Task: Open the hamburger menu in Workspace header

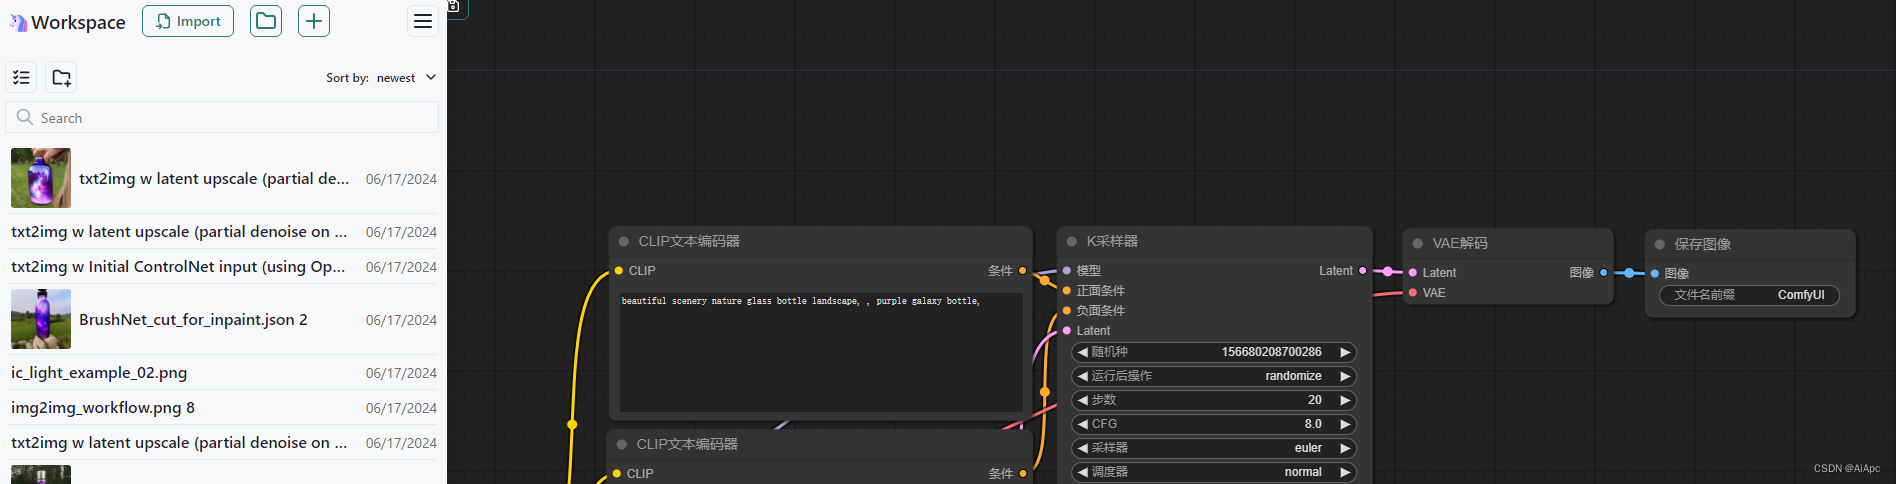Action: click(423, 21)
